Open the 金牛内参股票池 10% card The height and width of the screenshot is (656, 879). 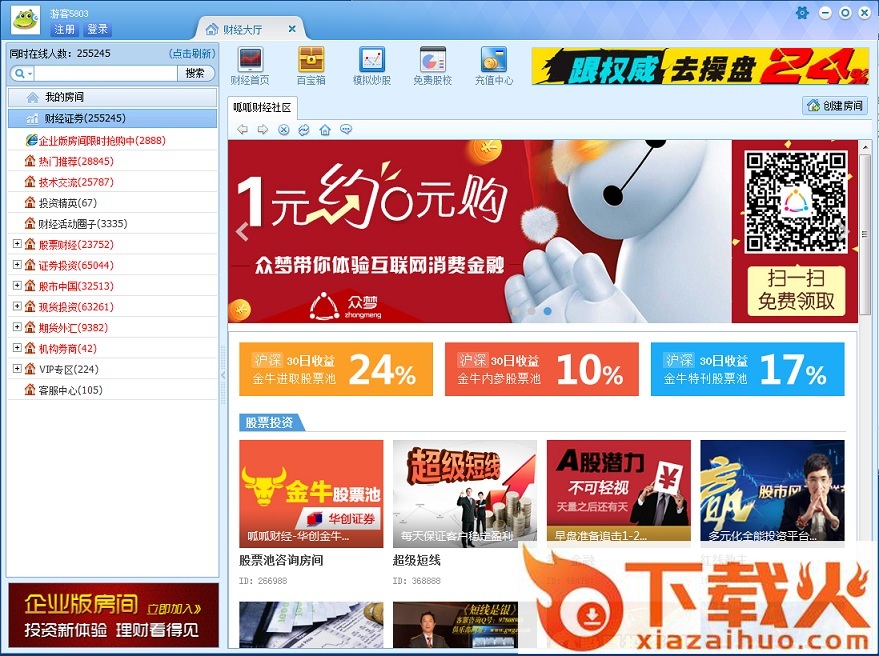click(x=542, y=369)
